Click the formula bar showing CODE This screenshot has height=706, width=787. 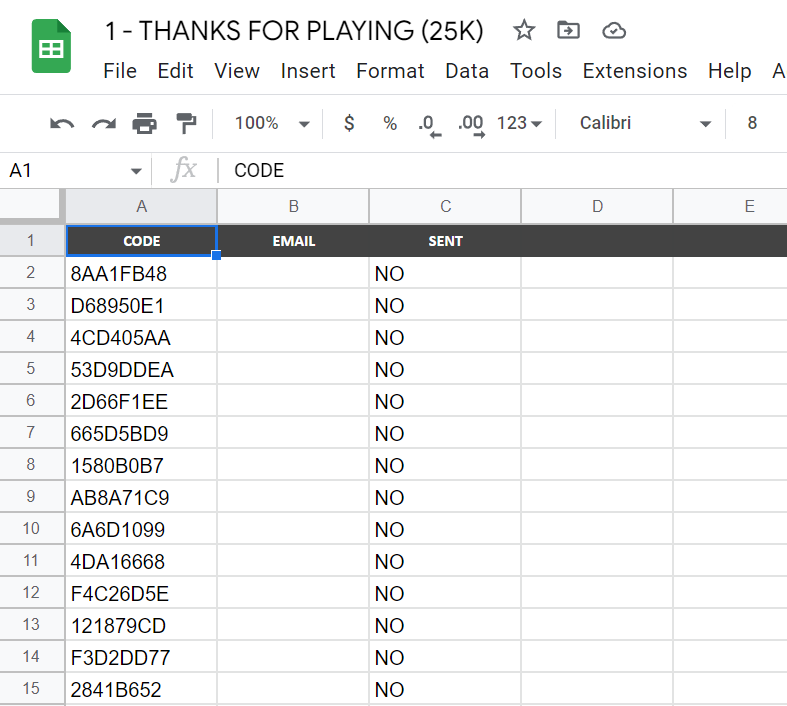click(x=502, y=171)
